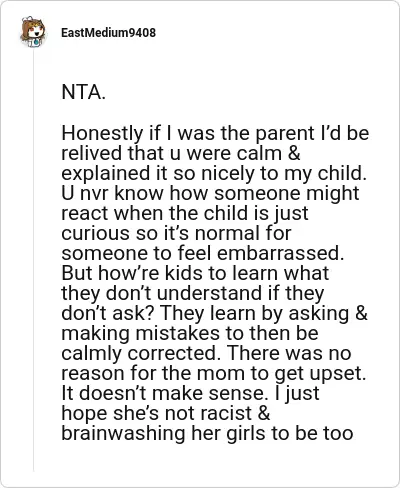Click the line starting "It doesn't make sense."
400x488 pixels.
point(191,394)
